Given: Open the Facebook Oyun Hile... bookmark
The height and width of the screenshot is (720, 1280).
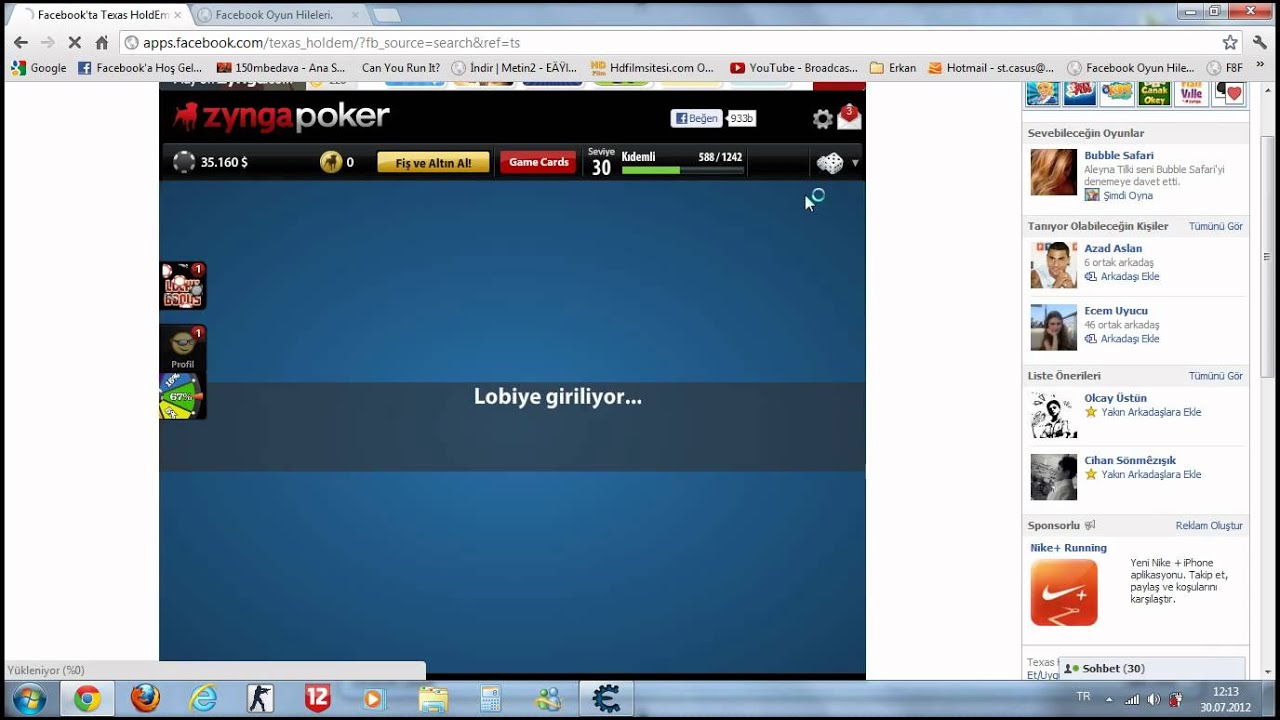Looking at the screenshot, I should coord(1130,68).
